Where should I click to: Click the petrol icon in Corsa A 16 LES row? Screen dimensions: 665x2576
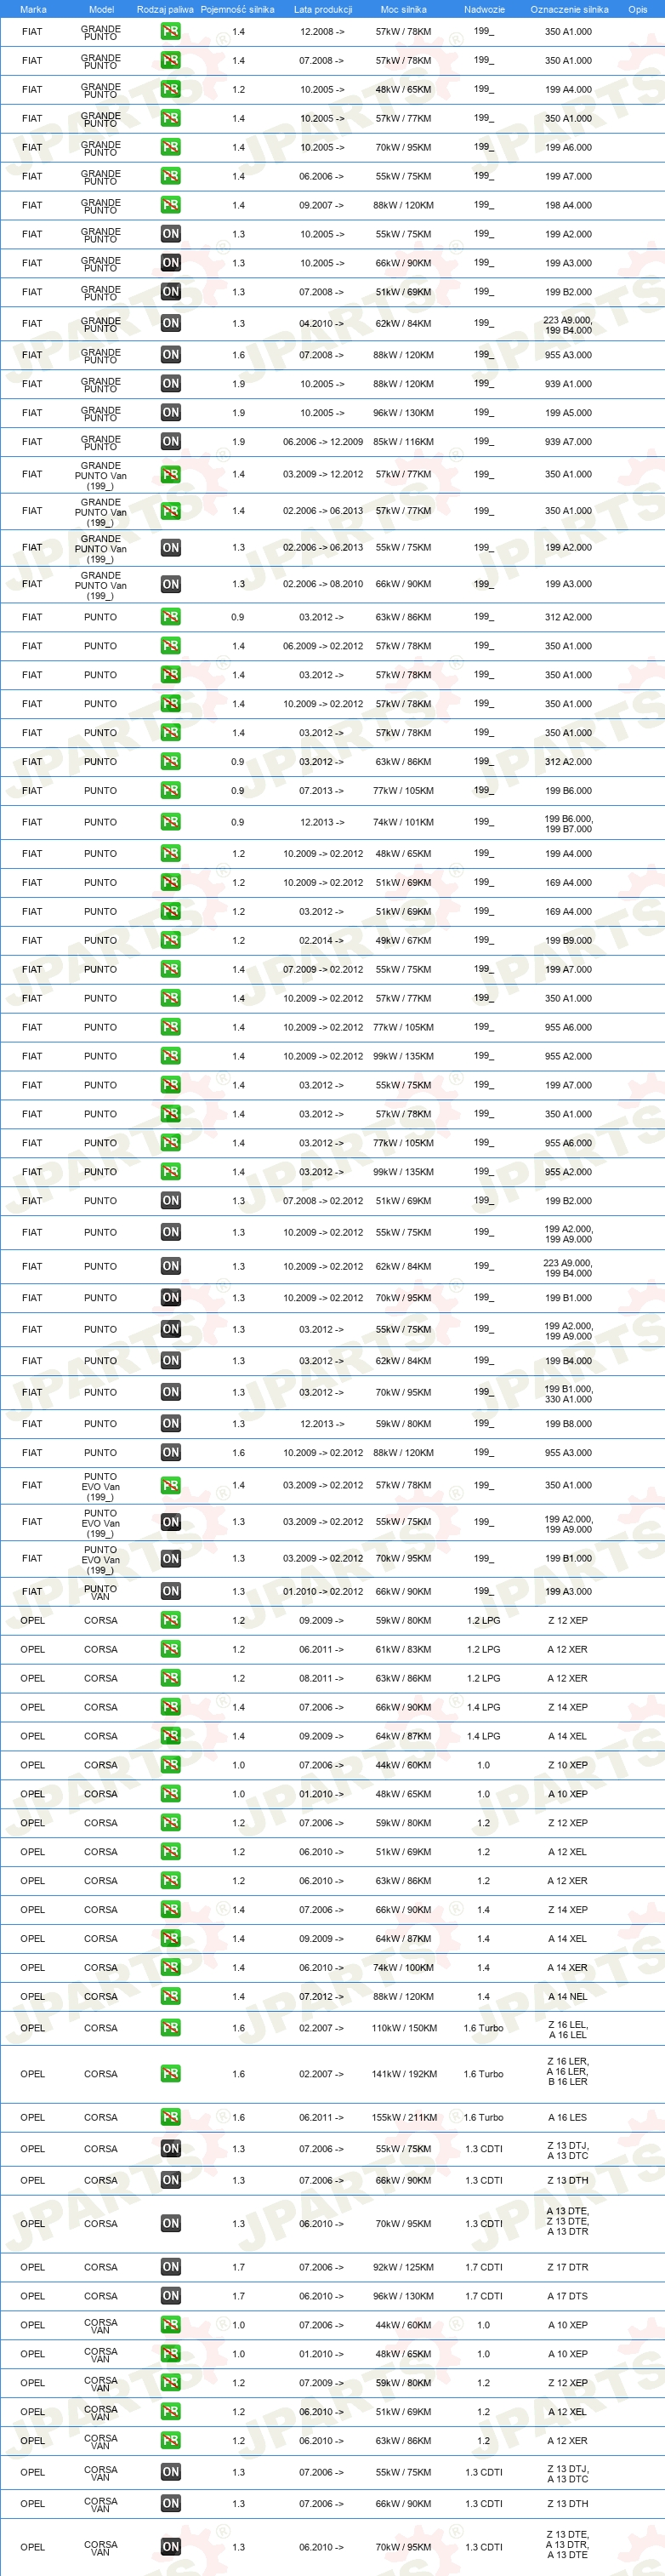pos(171,2117)
